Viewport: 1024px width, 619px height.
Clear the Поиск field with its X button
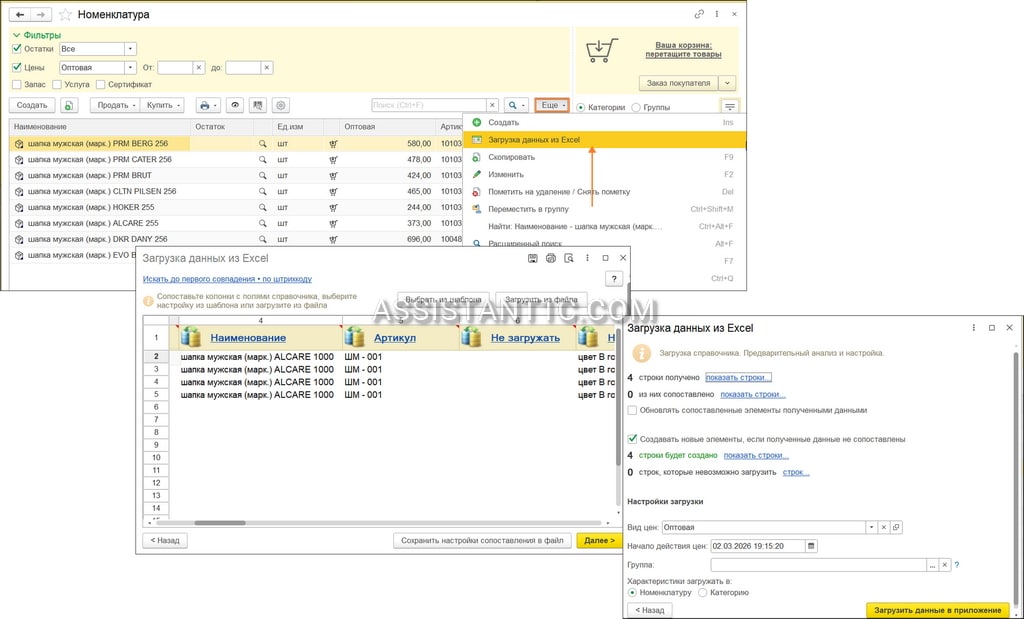point(492,105)
